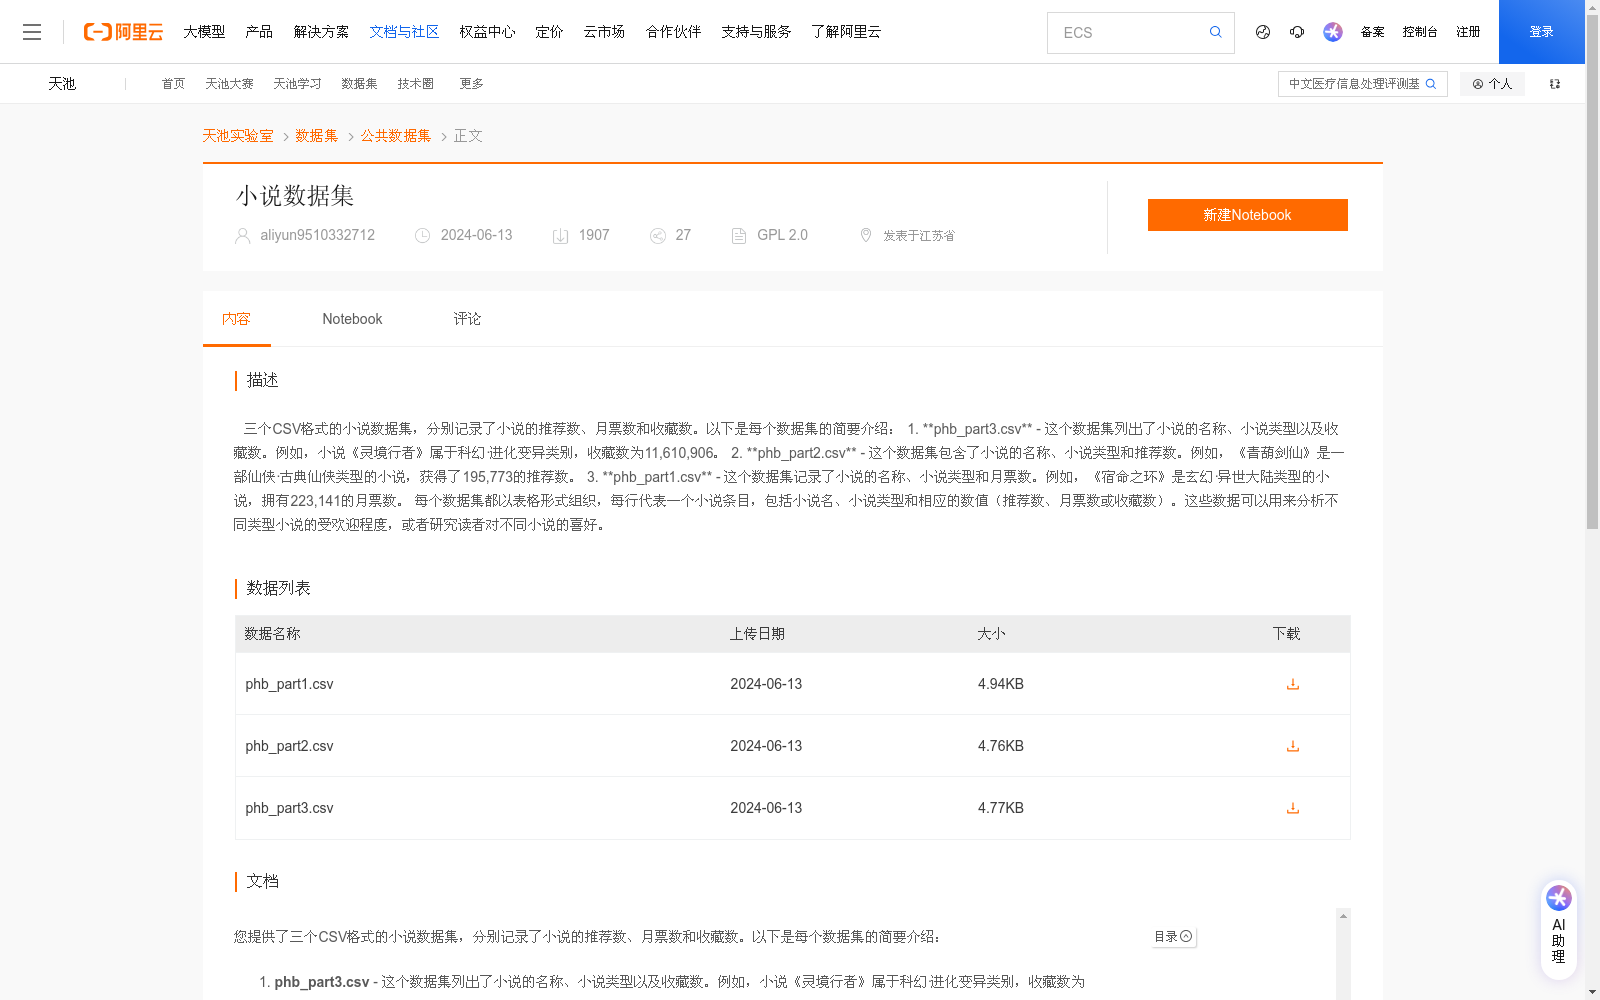Open the 评论 comments tab

tap(466, 318)
